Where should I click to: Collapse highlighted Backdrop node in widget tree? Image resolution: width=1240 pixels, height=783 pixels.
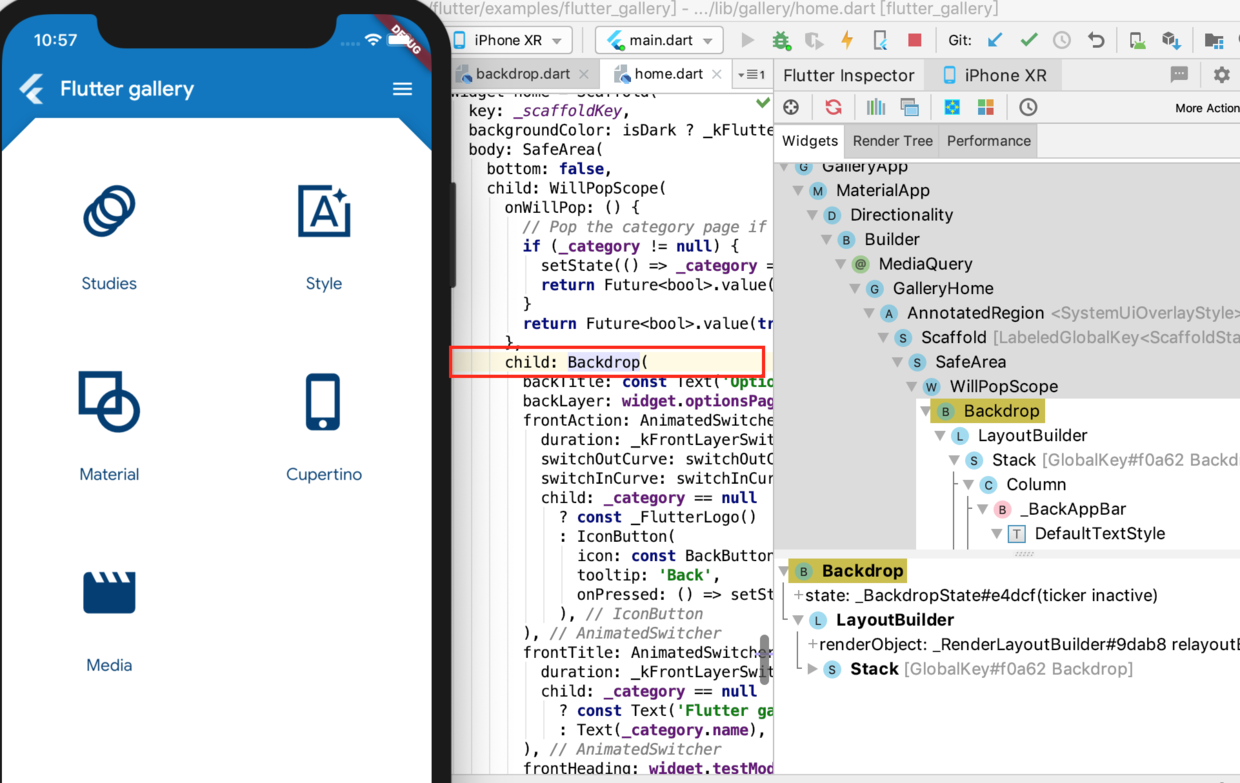point(926,411)
